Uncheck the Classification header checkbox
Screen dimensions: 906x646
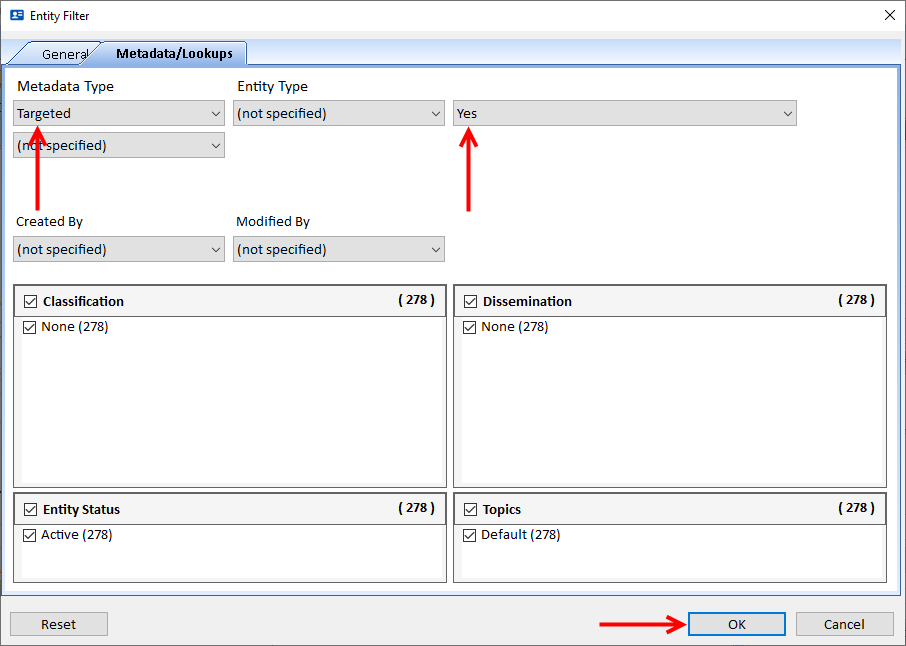[x=30, y=301]
